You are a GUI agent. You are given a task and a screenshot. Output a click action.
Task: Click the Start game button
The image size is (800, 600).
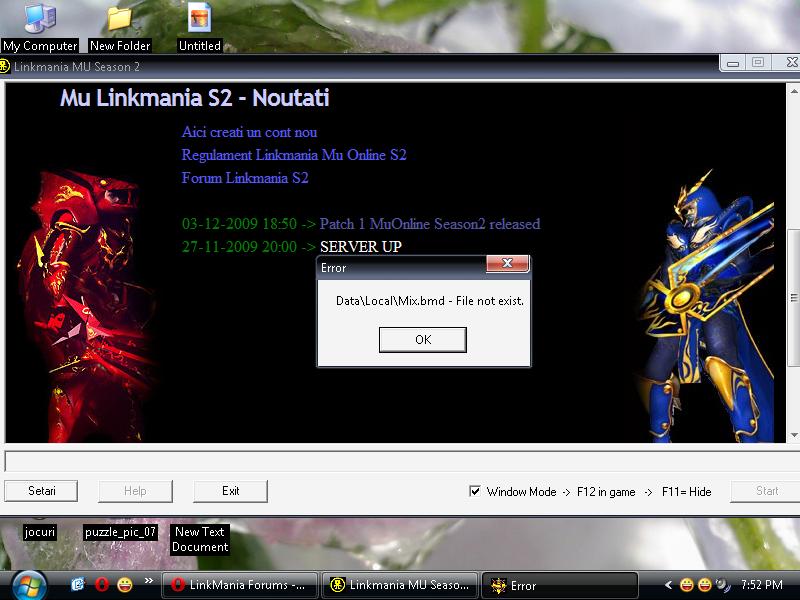pos(766,491)
